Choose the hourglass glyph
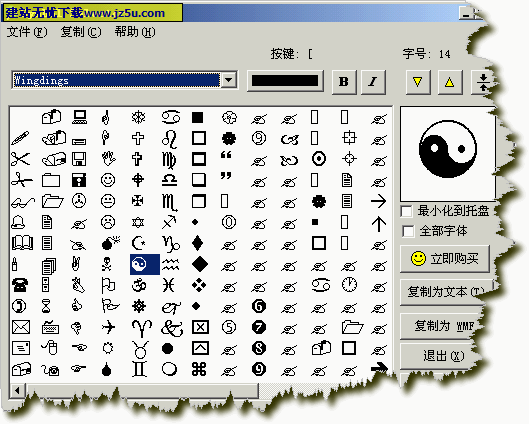The height and width of the screenshot is (424, 529). click(46, 306)
